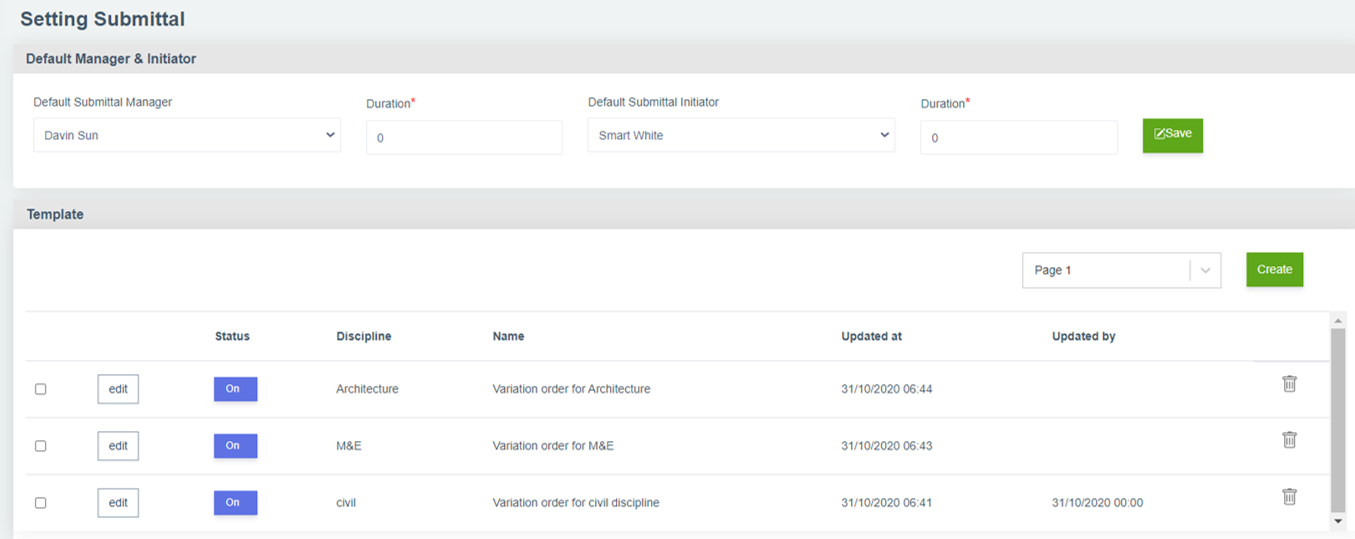Open the Page 1 selector dropdown
Viewport: 1355px width, 539px height.
[x=1121, y=270]
